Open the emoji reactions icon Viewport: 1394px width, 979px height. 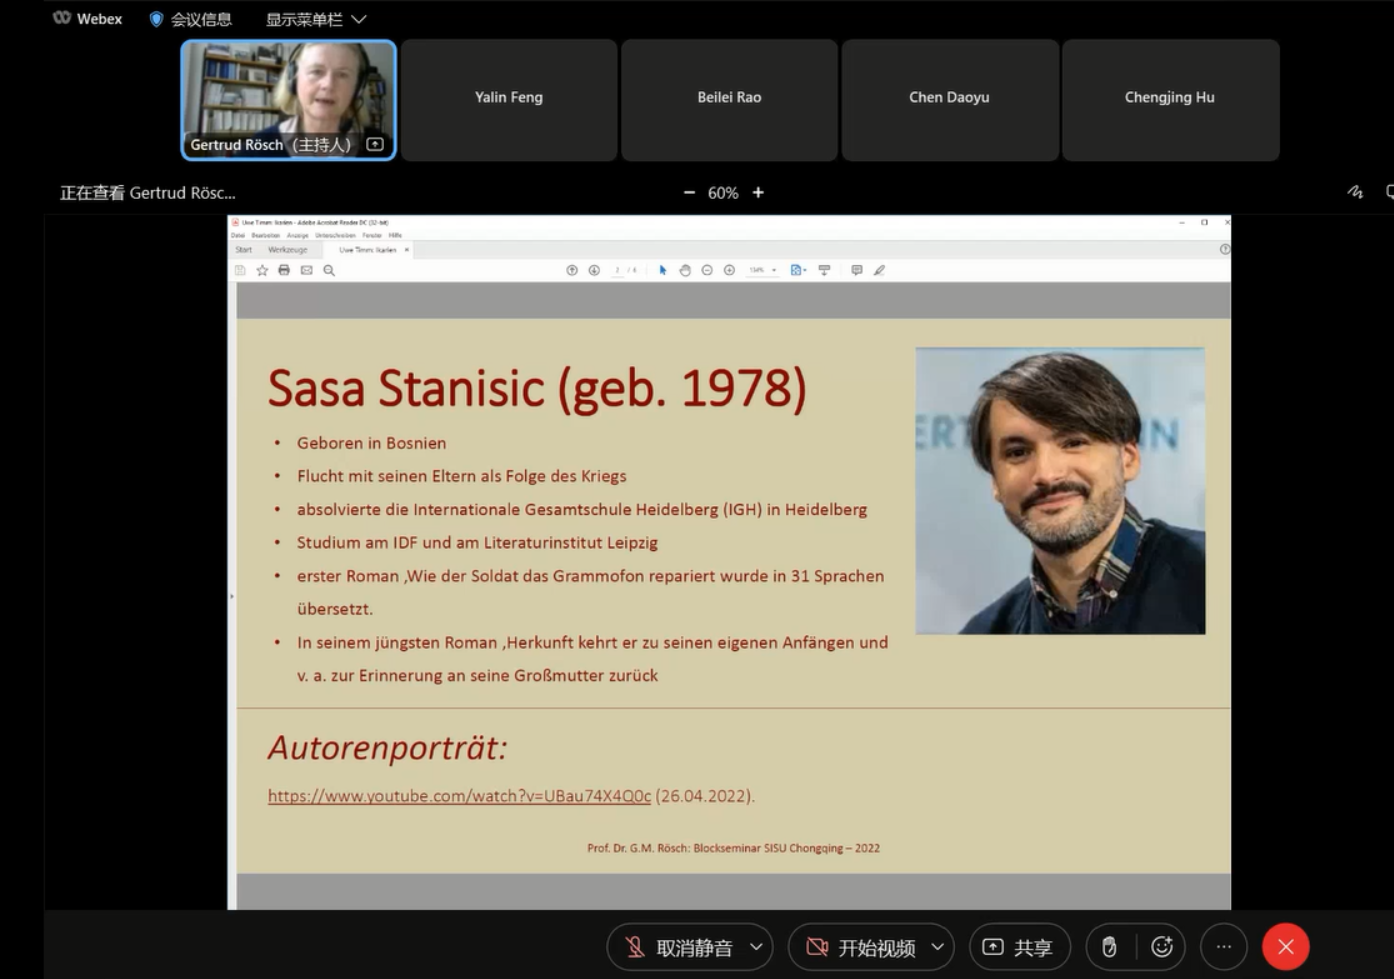[x=1161, y=947]
